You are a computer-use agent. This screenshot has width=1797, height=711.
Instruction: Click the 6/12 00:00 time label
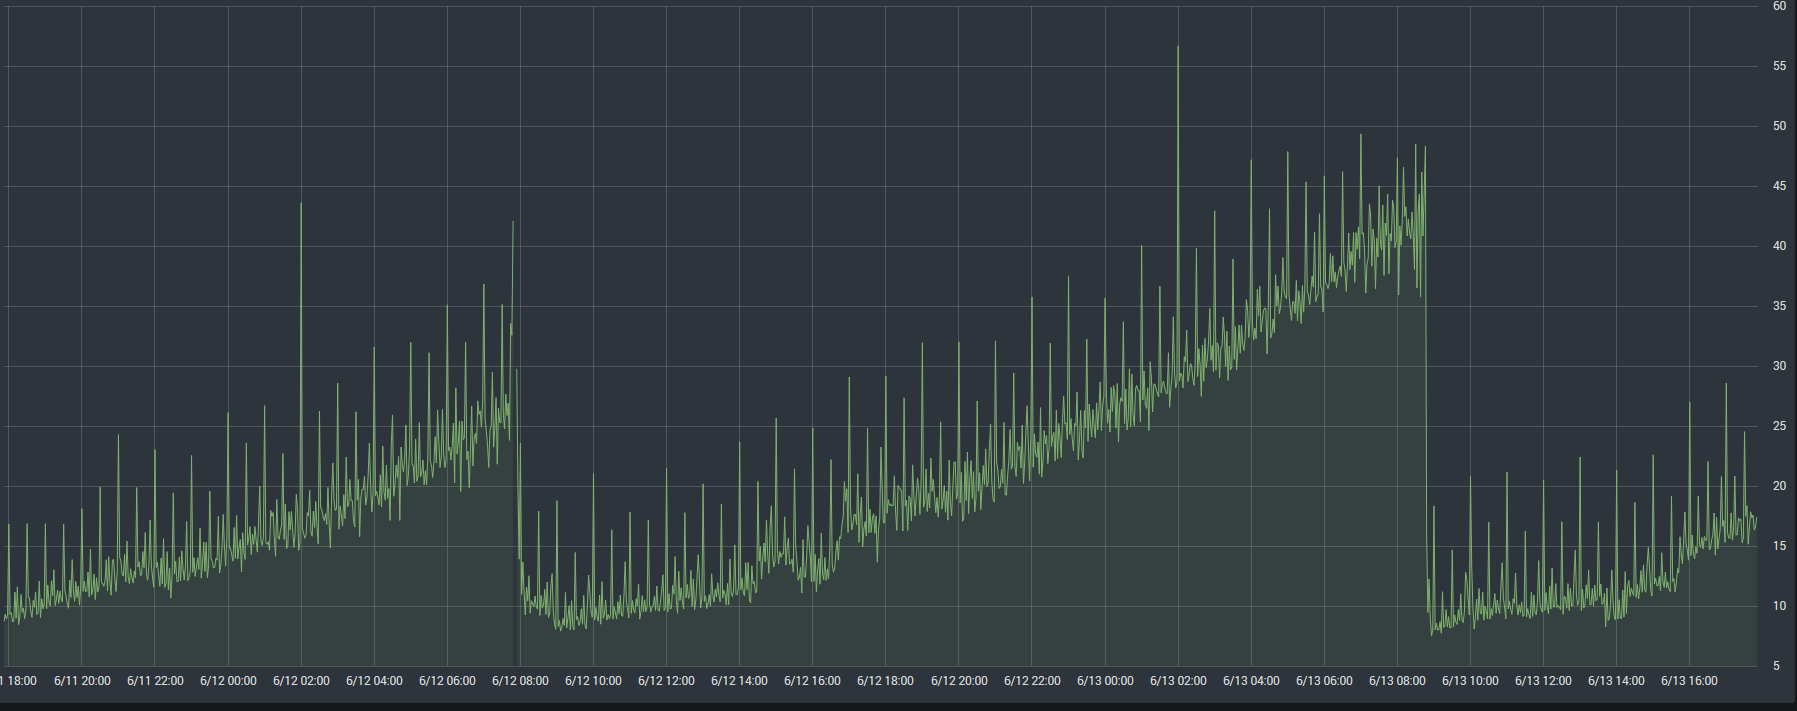pos(228,681)
